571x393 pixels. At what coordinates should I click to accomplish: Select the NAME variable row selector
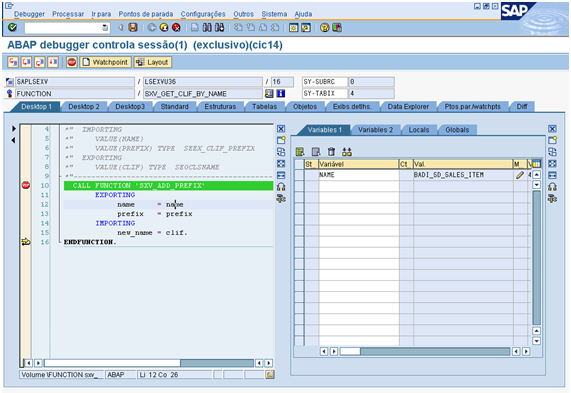click(x=299, y=175)
